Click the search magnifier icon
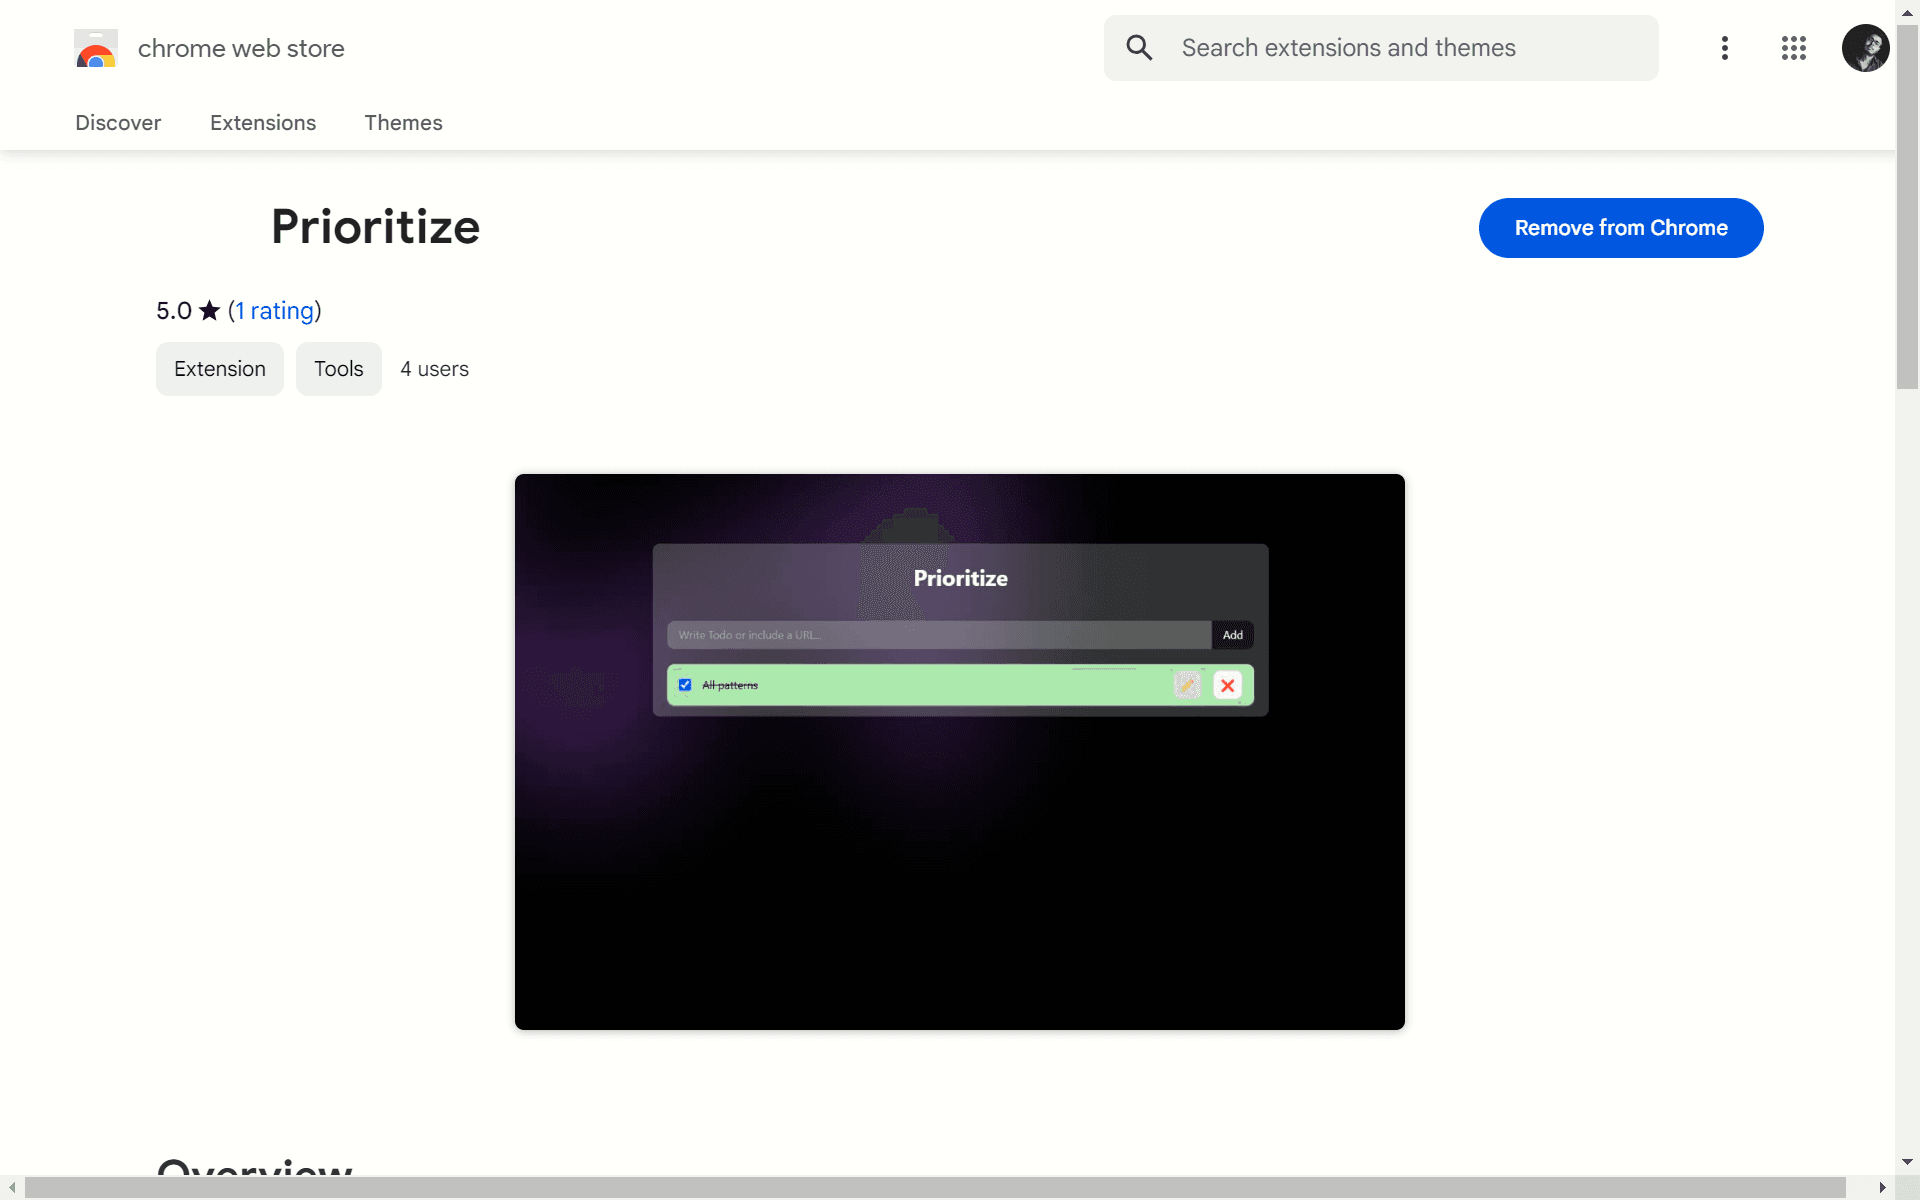 click(1139, 47)
